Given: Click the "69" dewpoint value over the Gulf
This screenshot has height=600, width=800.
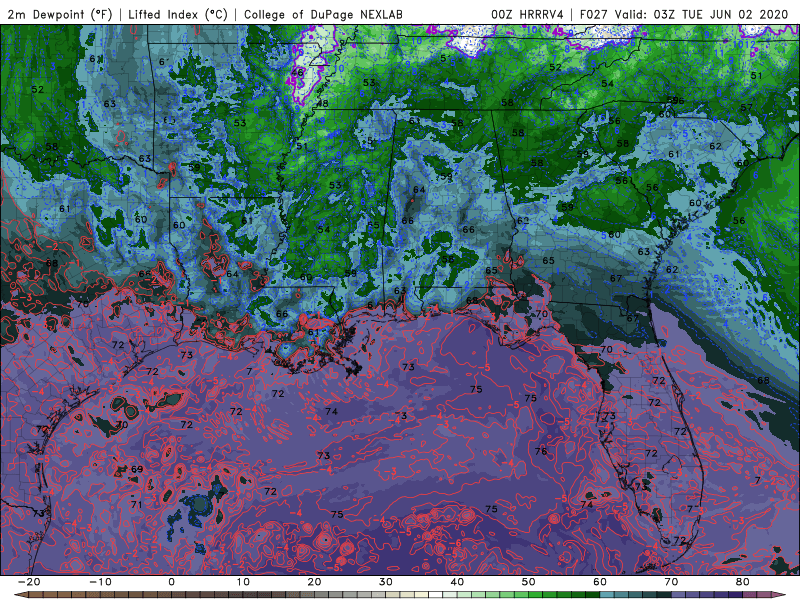Looking at the screenshot, I should (137, 469).
